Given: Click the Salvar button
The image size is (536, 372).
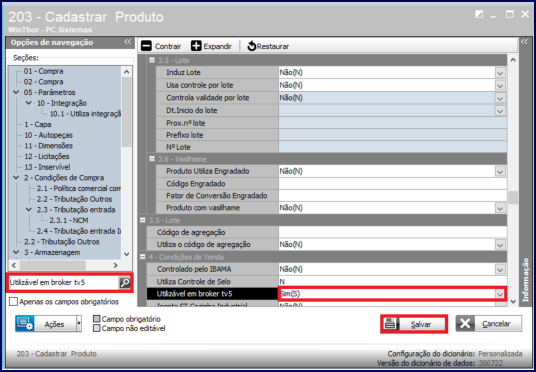Looking at the screenshot, I should (414, 323).
